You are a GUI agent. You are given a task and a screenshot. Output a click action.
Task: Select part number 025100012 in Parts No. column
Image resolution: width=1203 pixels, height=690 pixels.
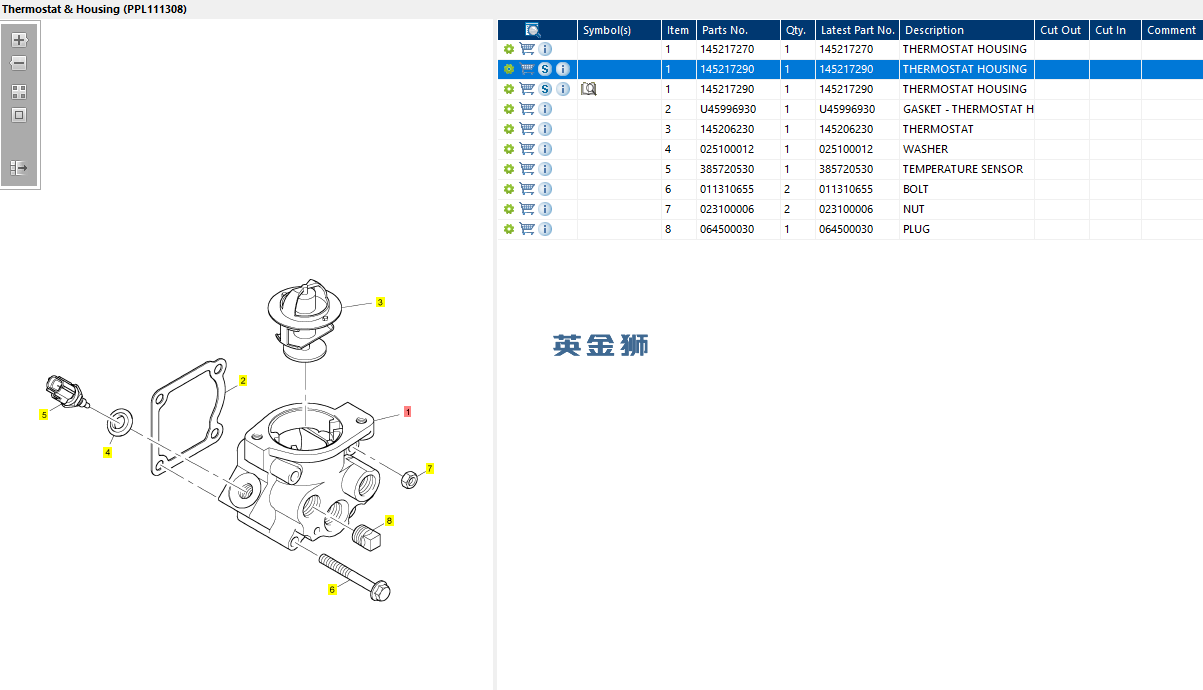(x=727, y=149)
